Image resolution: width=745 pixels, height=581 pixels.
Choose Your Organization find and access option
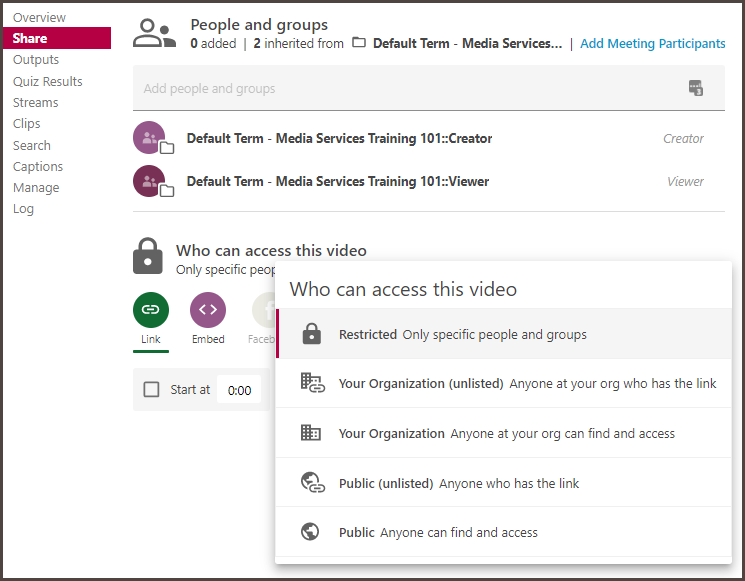[506, 433]
